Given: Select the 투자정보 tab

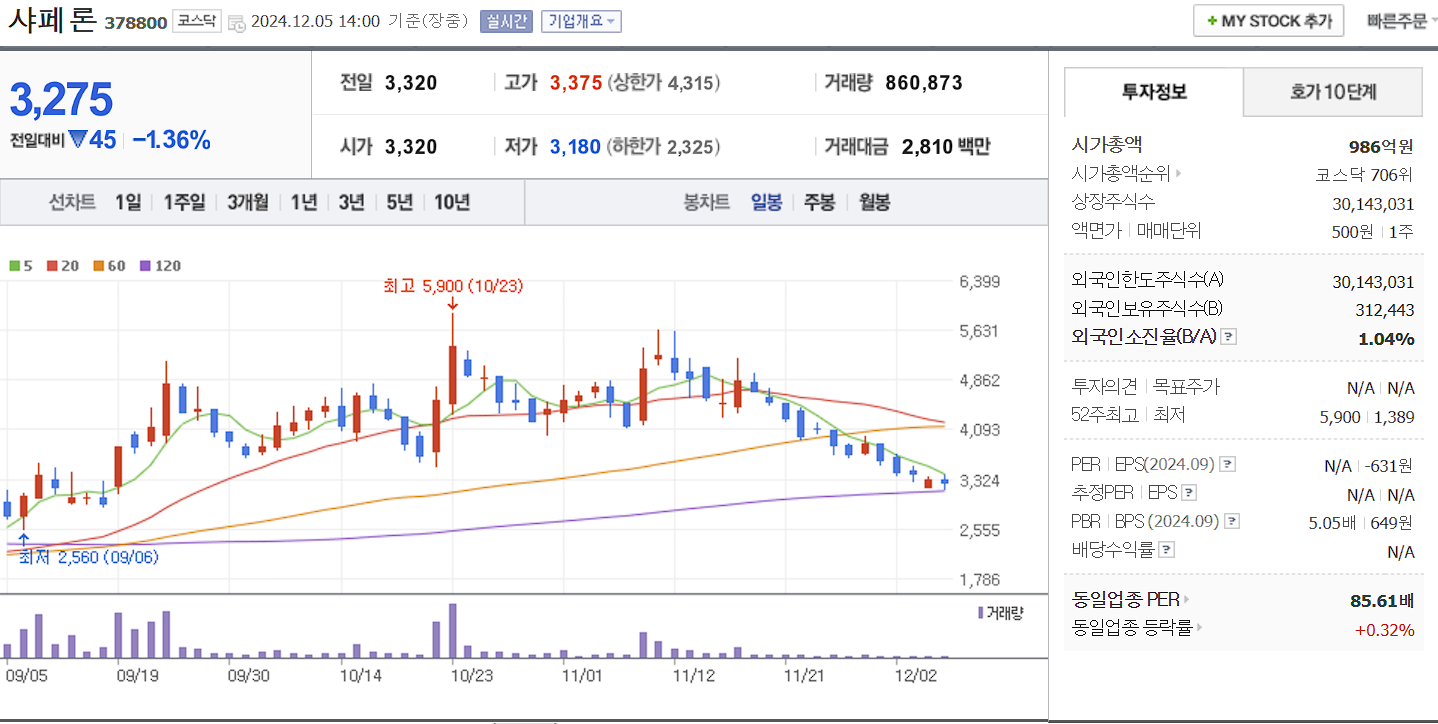Looking at the screenshot, I should click(x=1152, y=91).
